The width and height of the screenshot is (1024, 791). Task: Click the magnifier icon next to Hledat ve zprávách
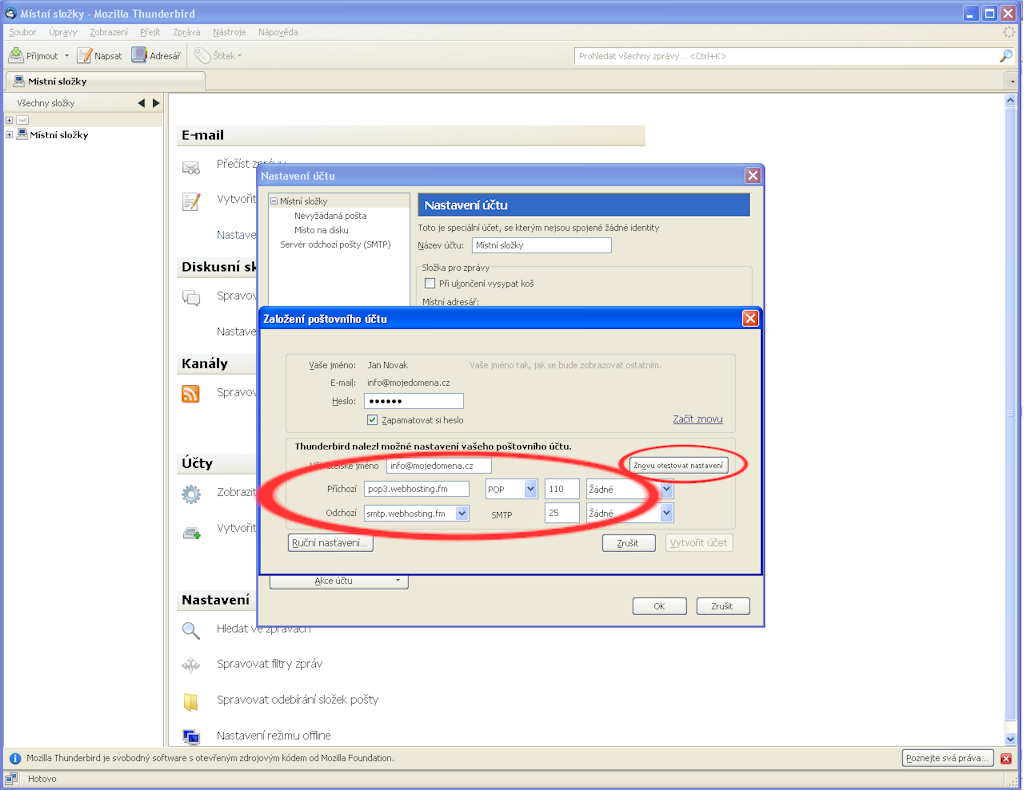tap(191, 630)
